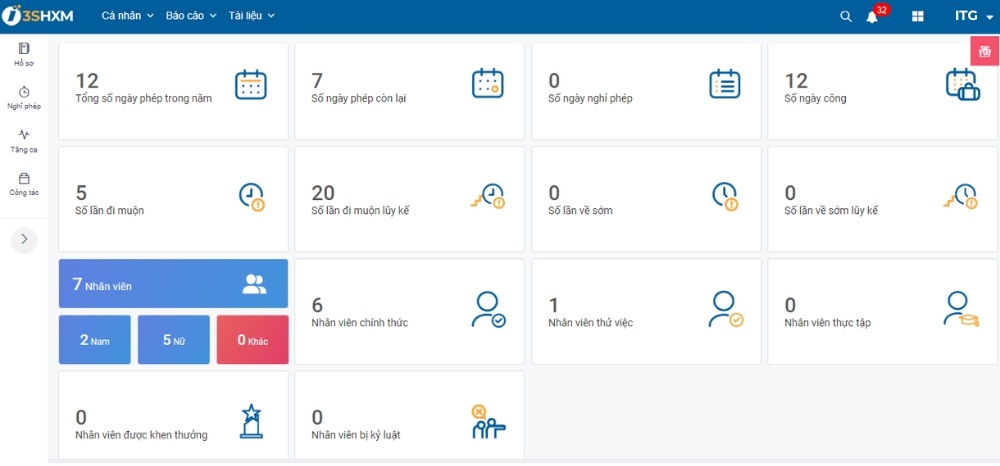Click the blue 2 Nam tile
1000x466 pixels.
(x=95, y=340)
